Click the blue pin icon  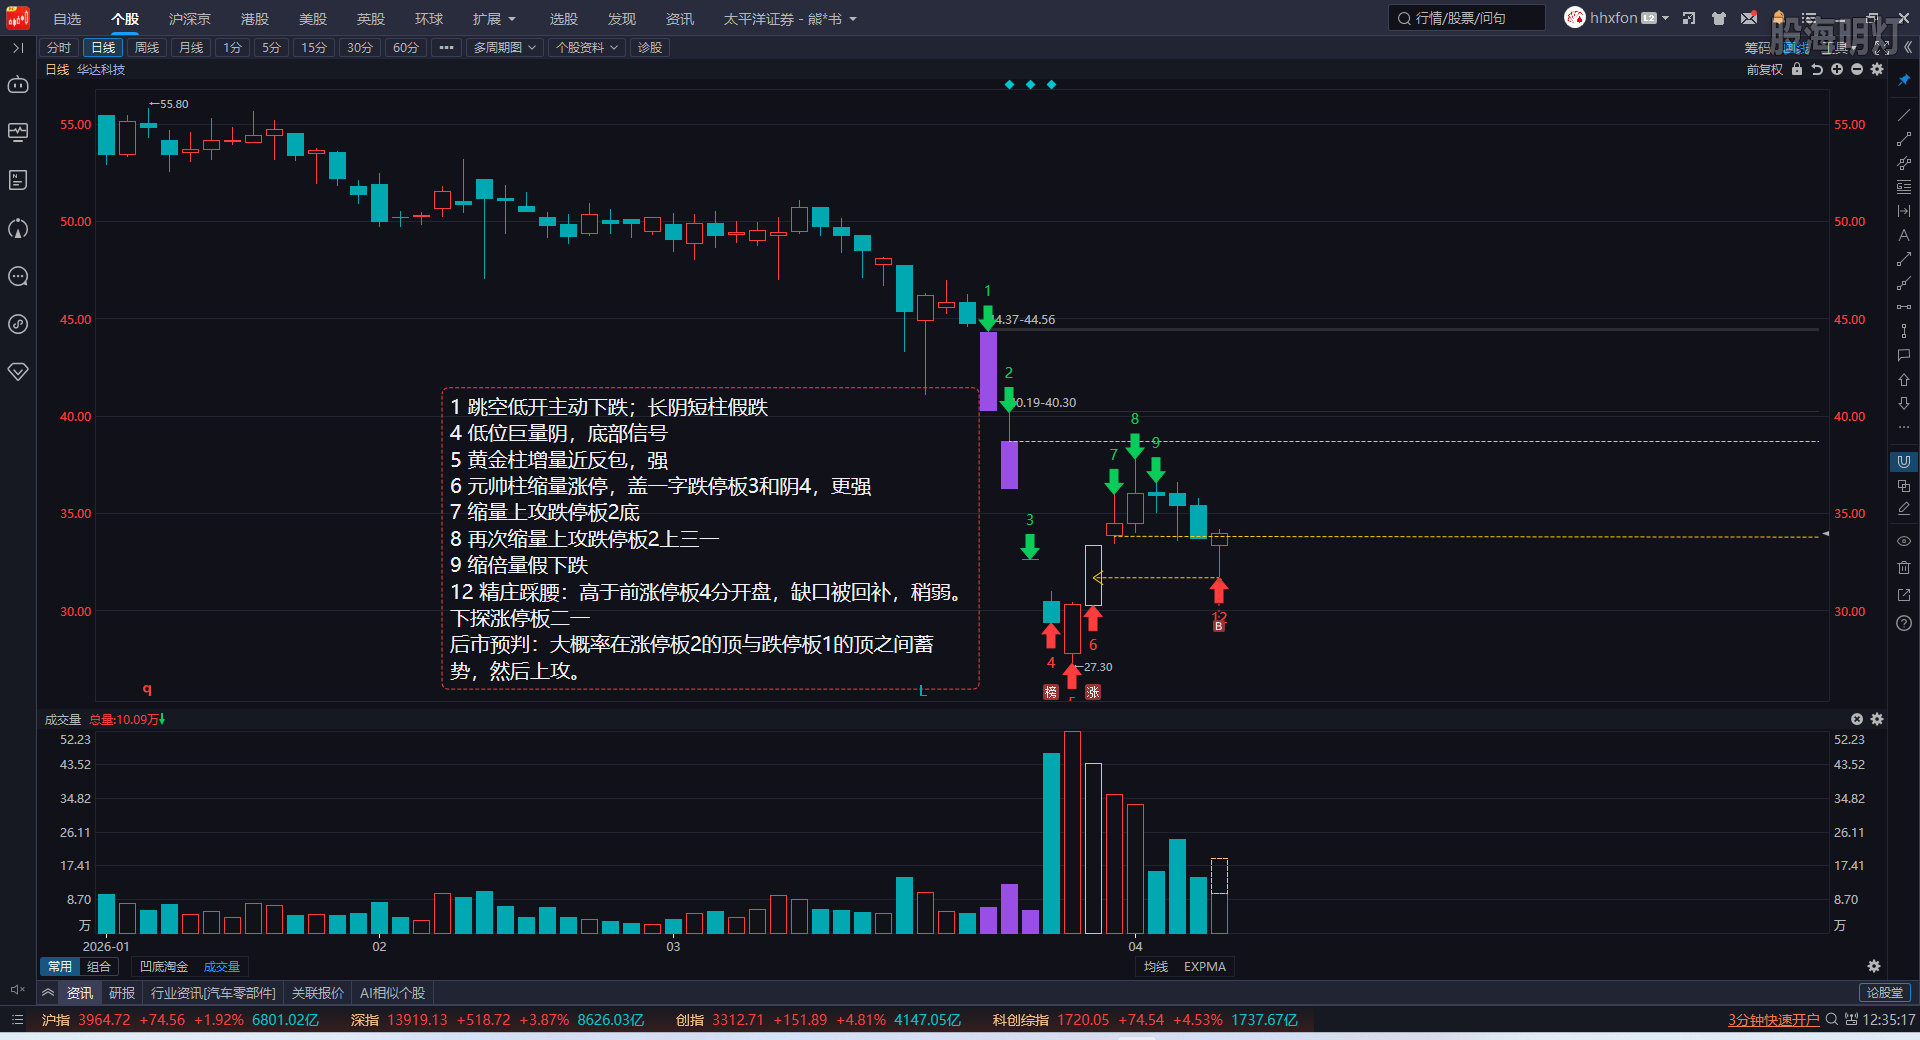click(x=1903, y=80)
